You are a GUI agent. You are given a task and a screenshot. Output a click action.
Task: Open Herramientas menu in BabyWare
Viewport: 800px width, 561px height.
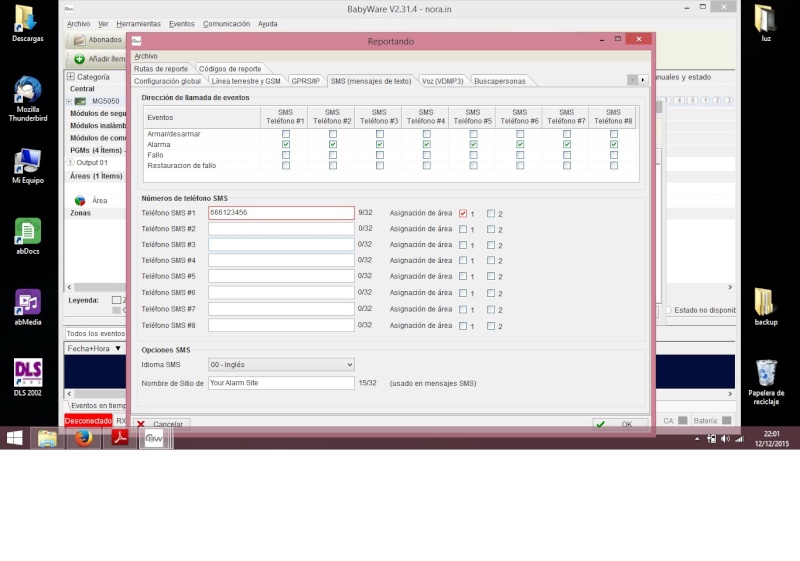[138, 24]
